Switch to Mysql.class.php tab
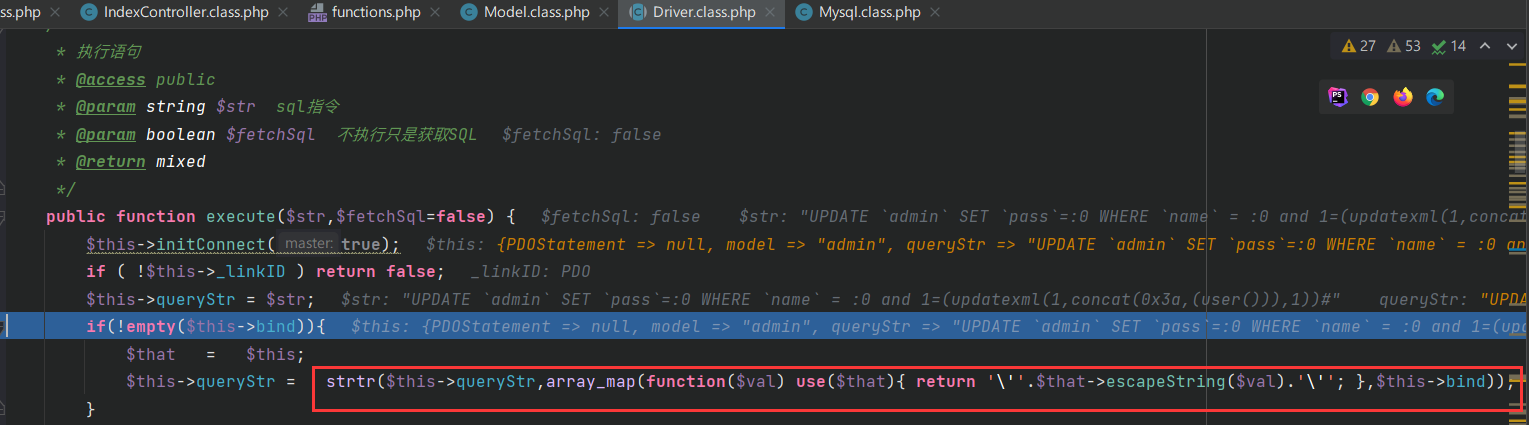1529x425 pixels. (x=868, y=13)
